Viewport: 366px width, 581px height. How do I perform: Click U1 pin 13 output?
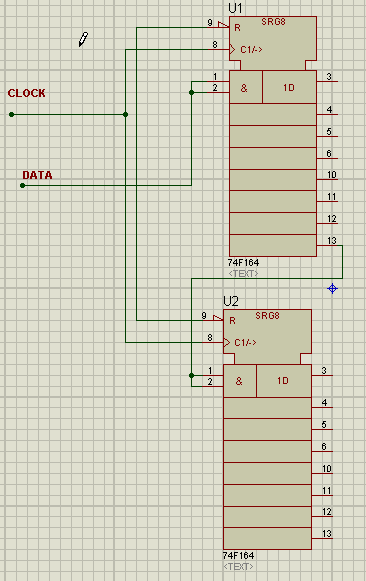click(327, 245)
